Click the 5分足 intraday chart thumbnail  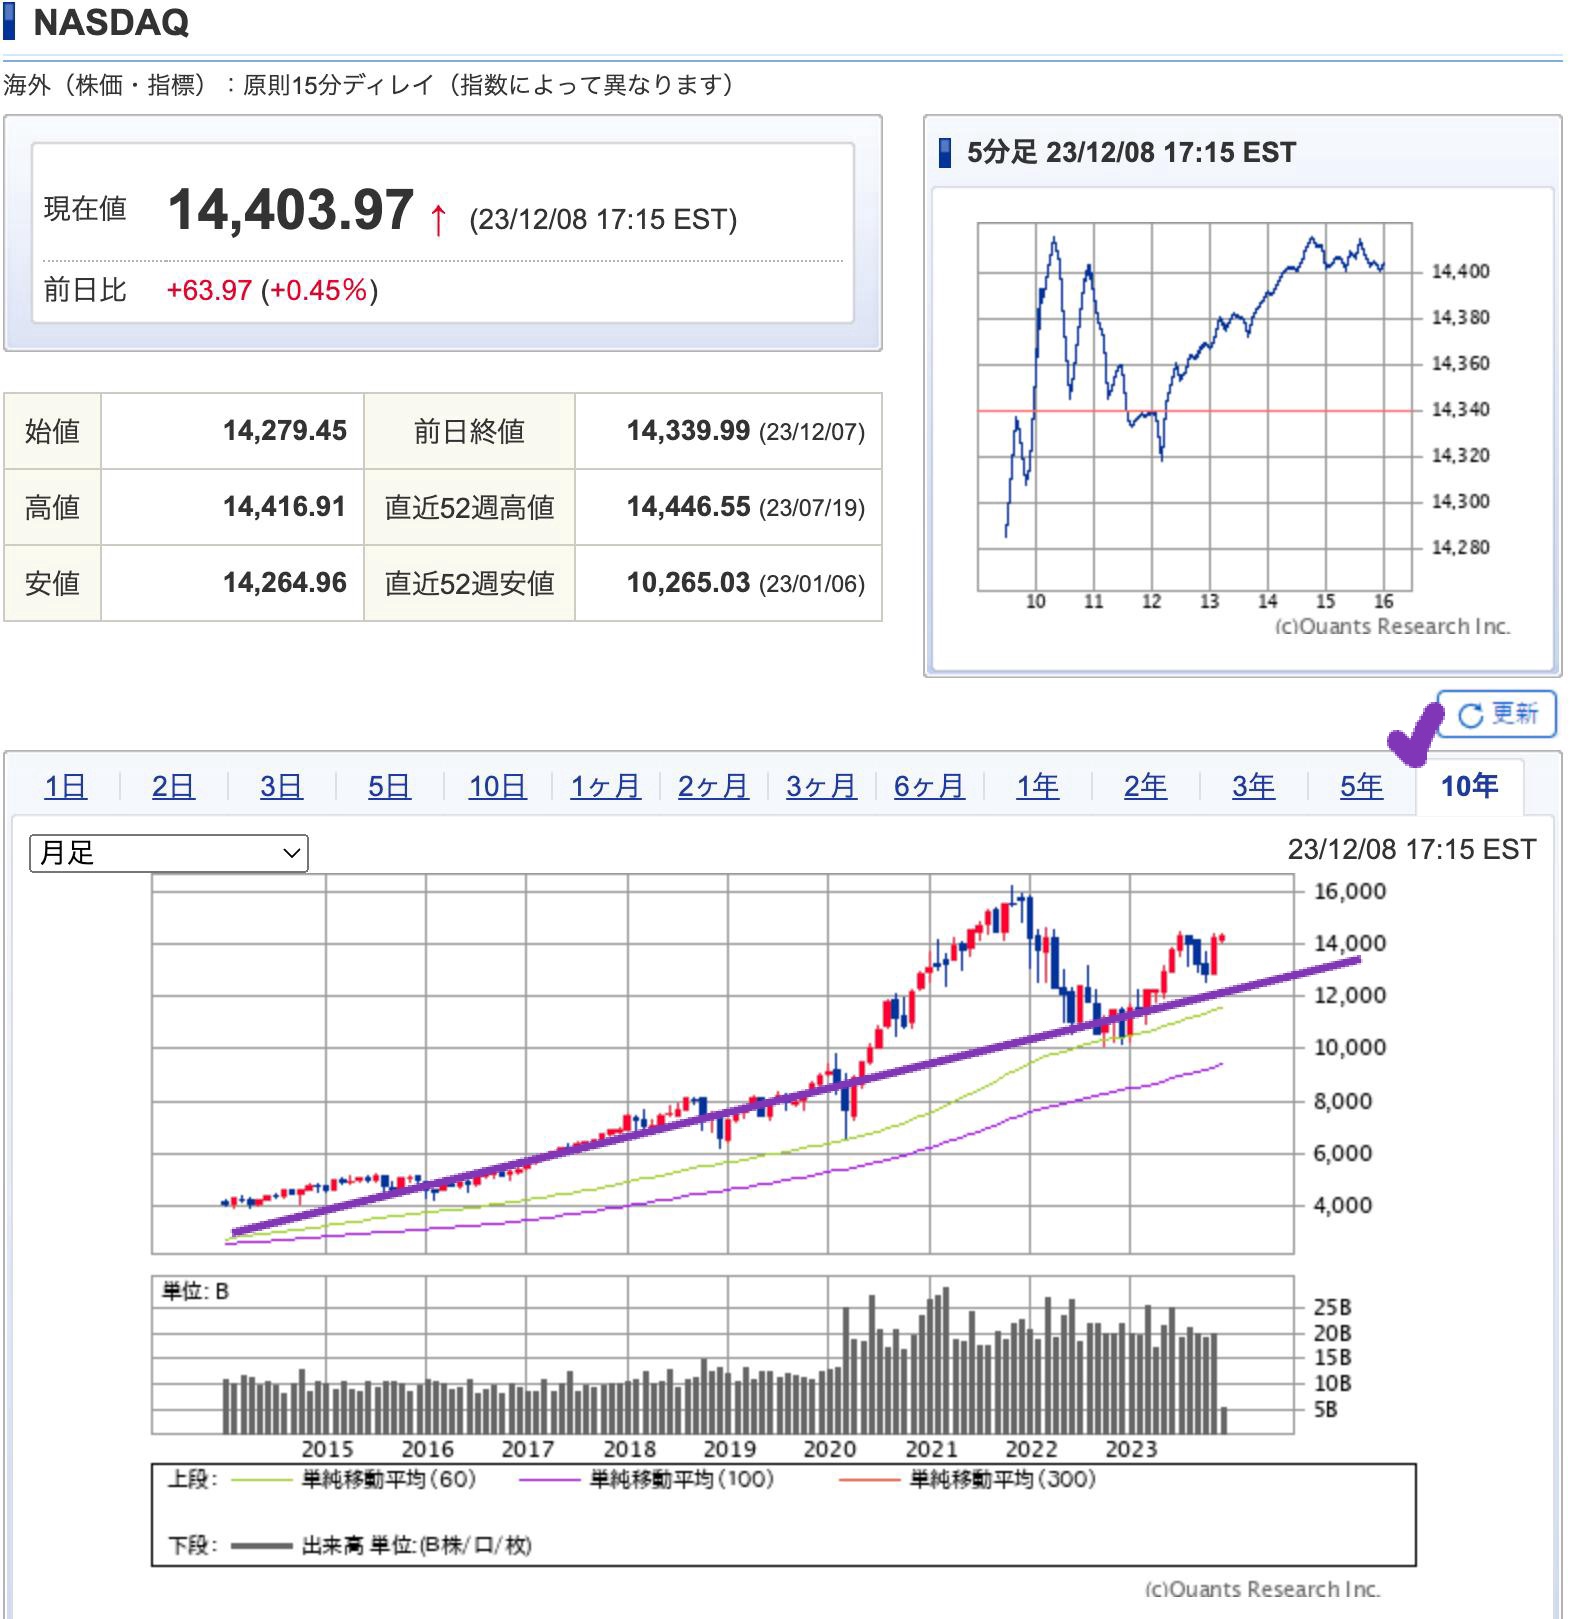tap(1243, 430)
